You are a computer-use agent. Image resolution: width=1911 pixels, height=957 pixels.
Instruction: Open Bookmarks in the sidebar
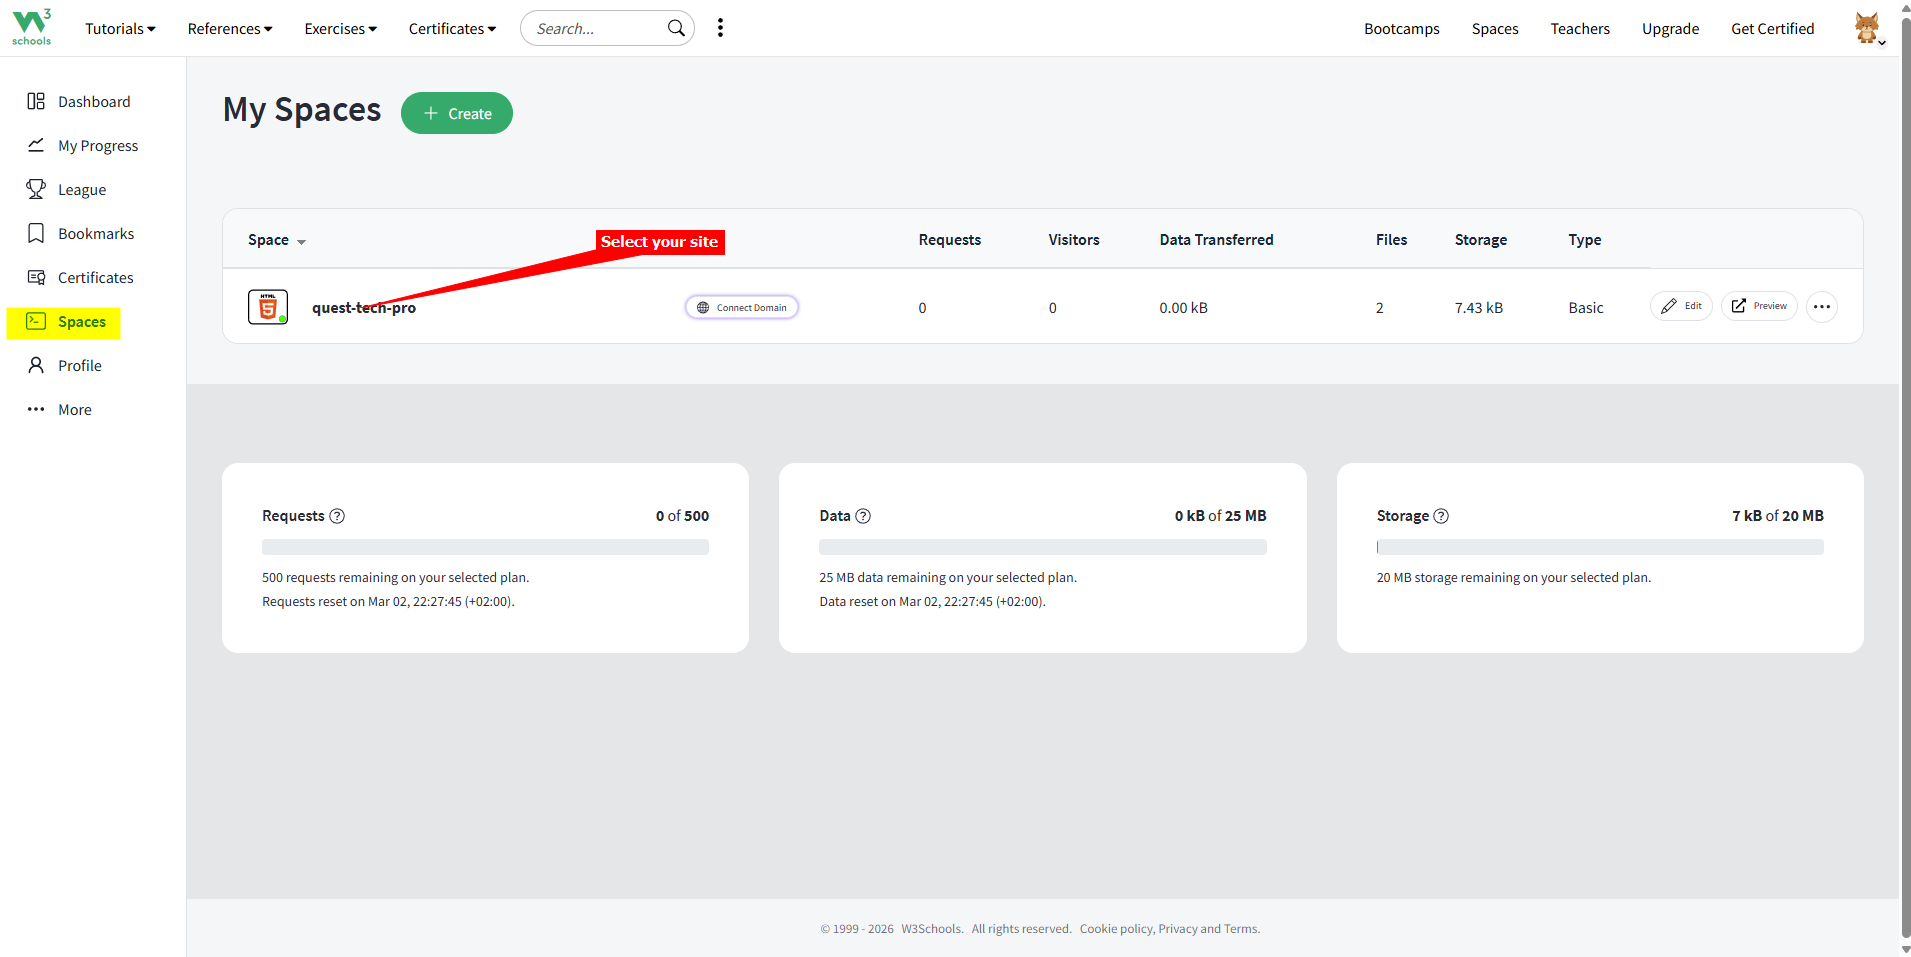coord(81,234)
